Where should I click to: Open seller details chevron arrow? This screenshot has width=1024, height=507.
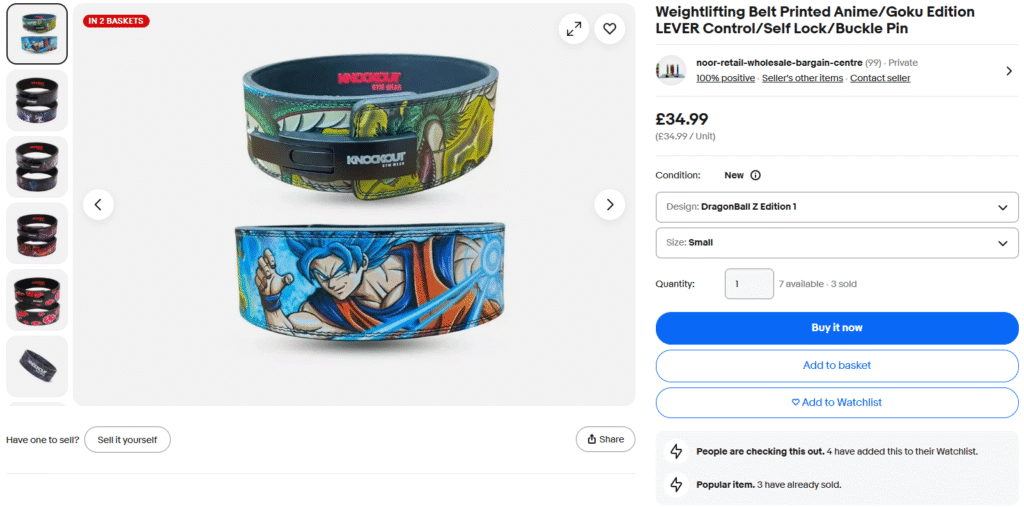(x=1008, y=70)
